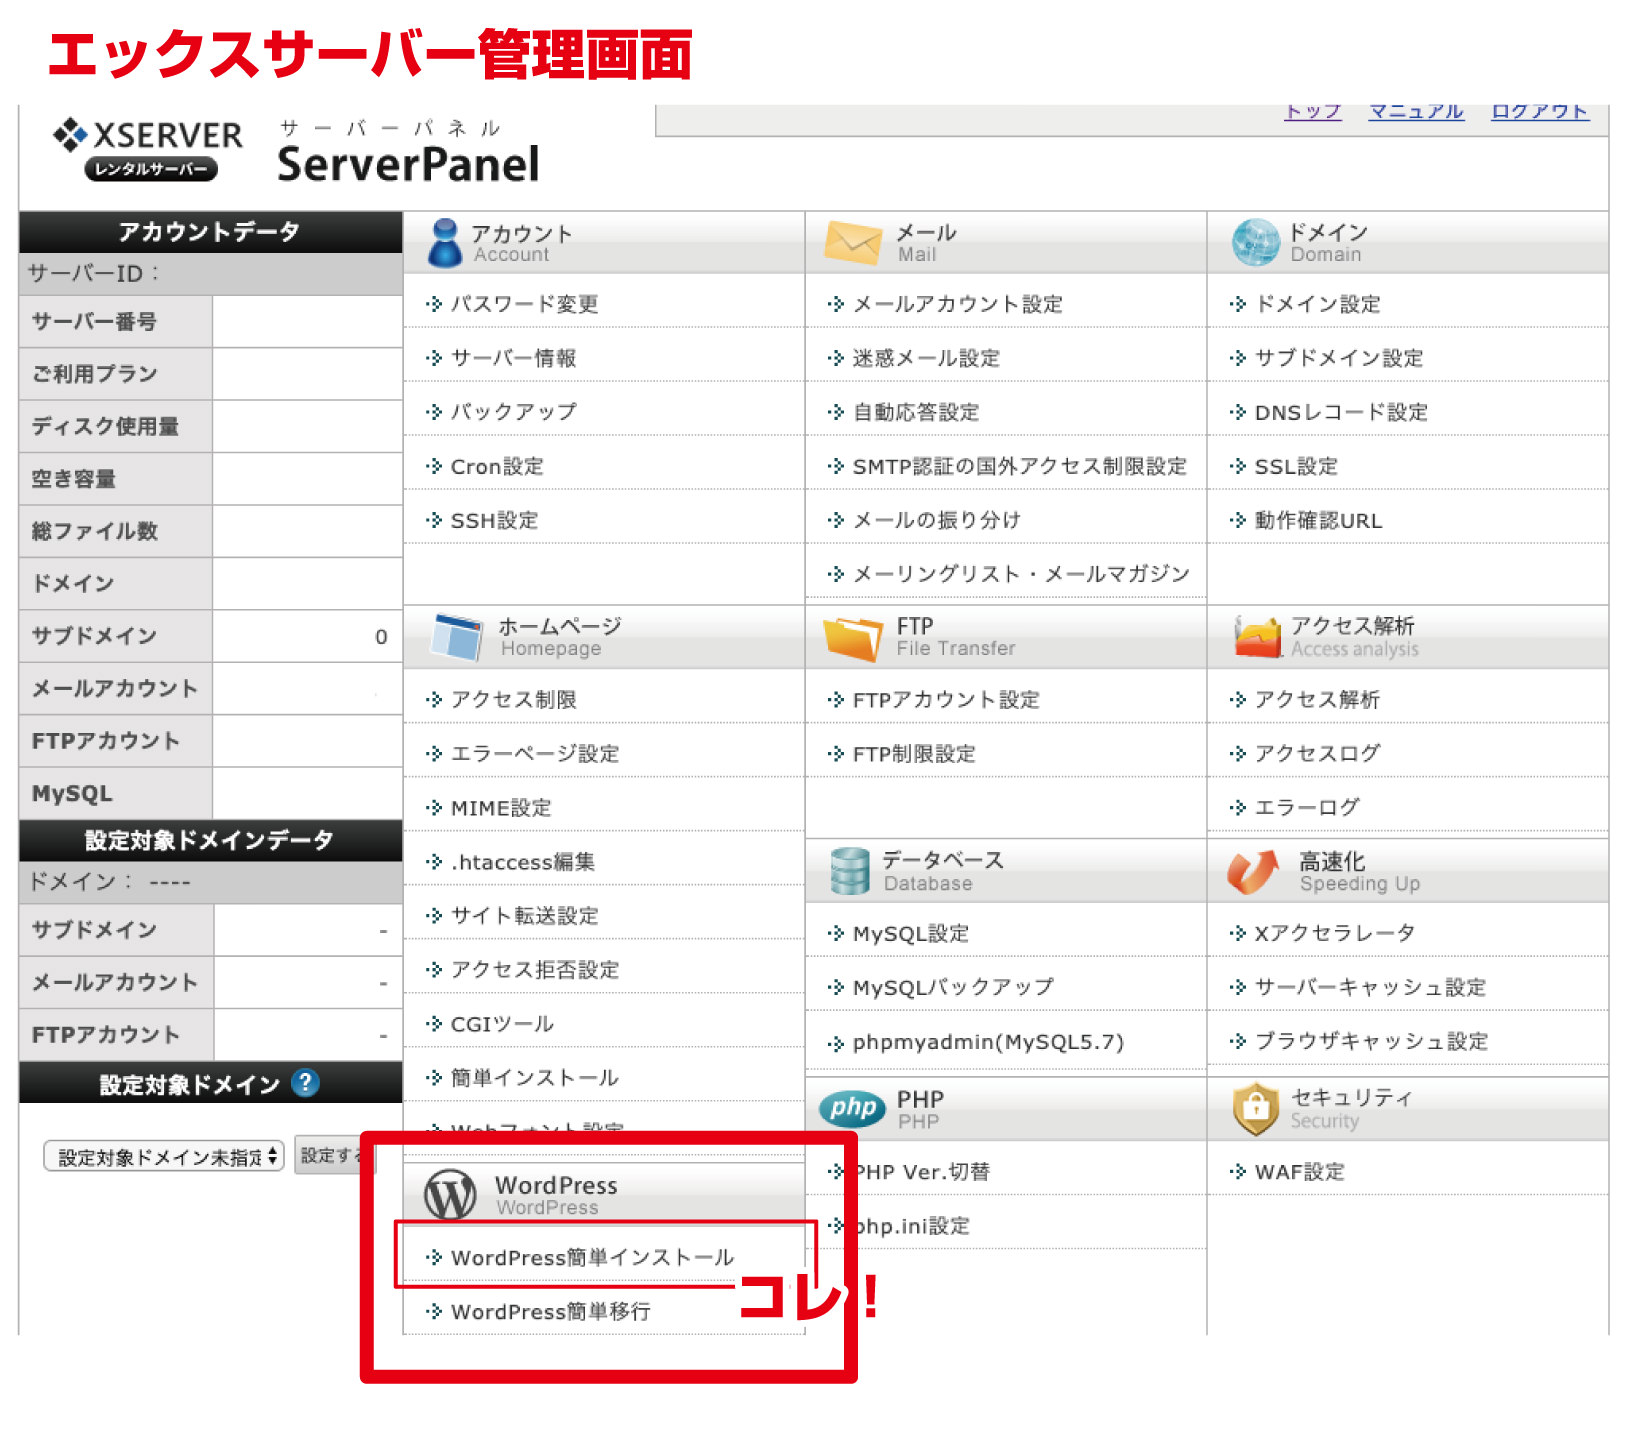Click the WordPress logo icon
Viewport: 1640px width, 1440px height.
coord(450,1194)
